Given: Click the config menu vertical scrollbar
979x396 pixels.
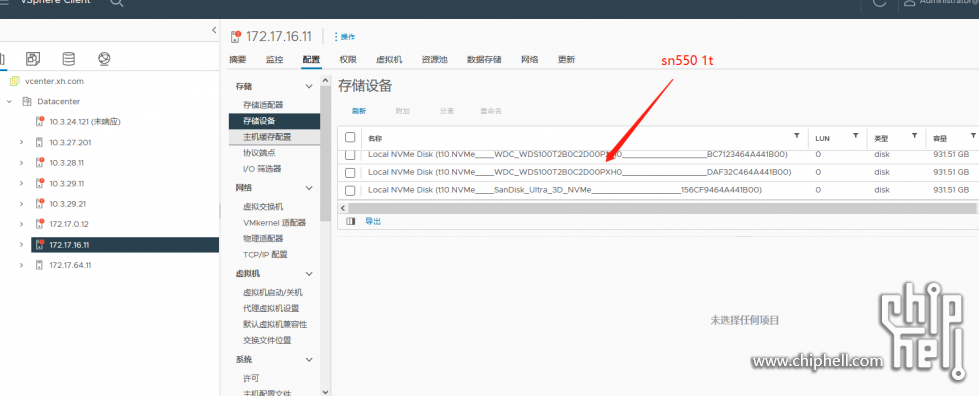Looking at the screenshot, I should tap(325, 154).
